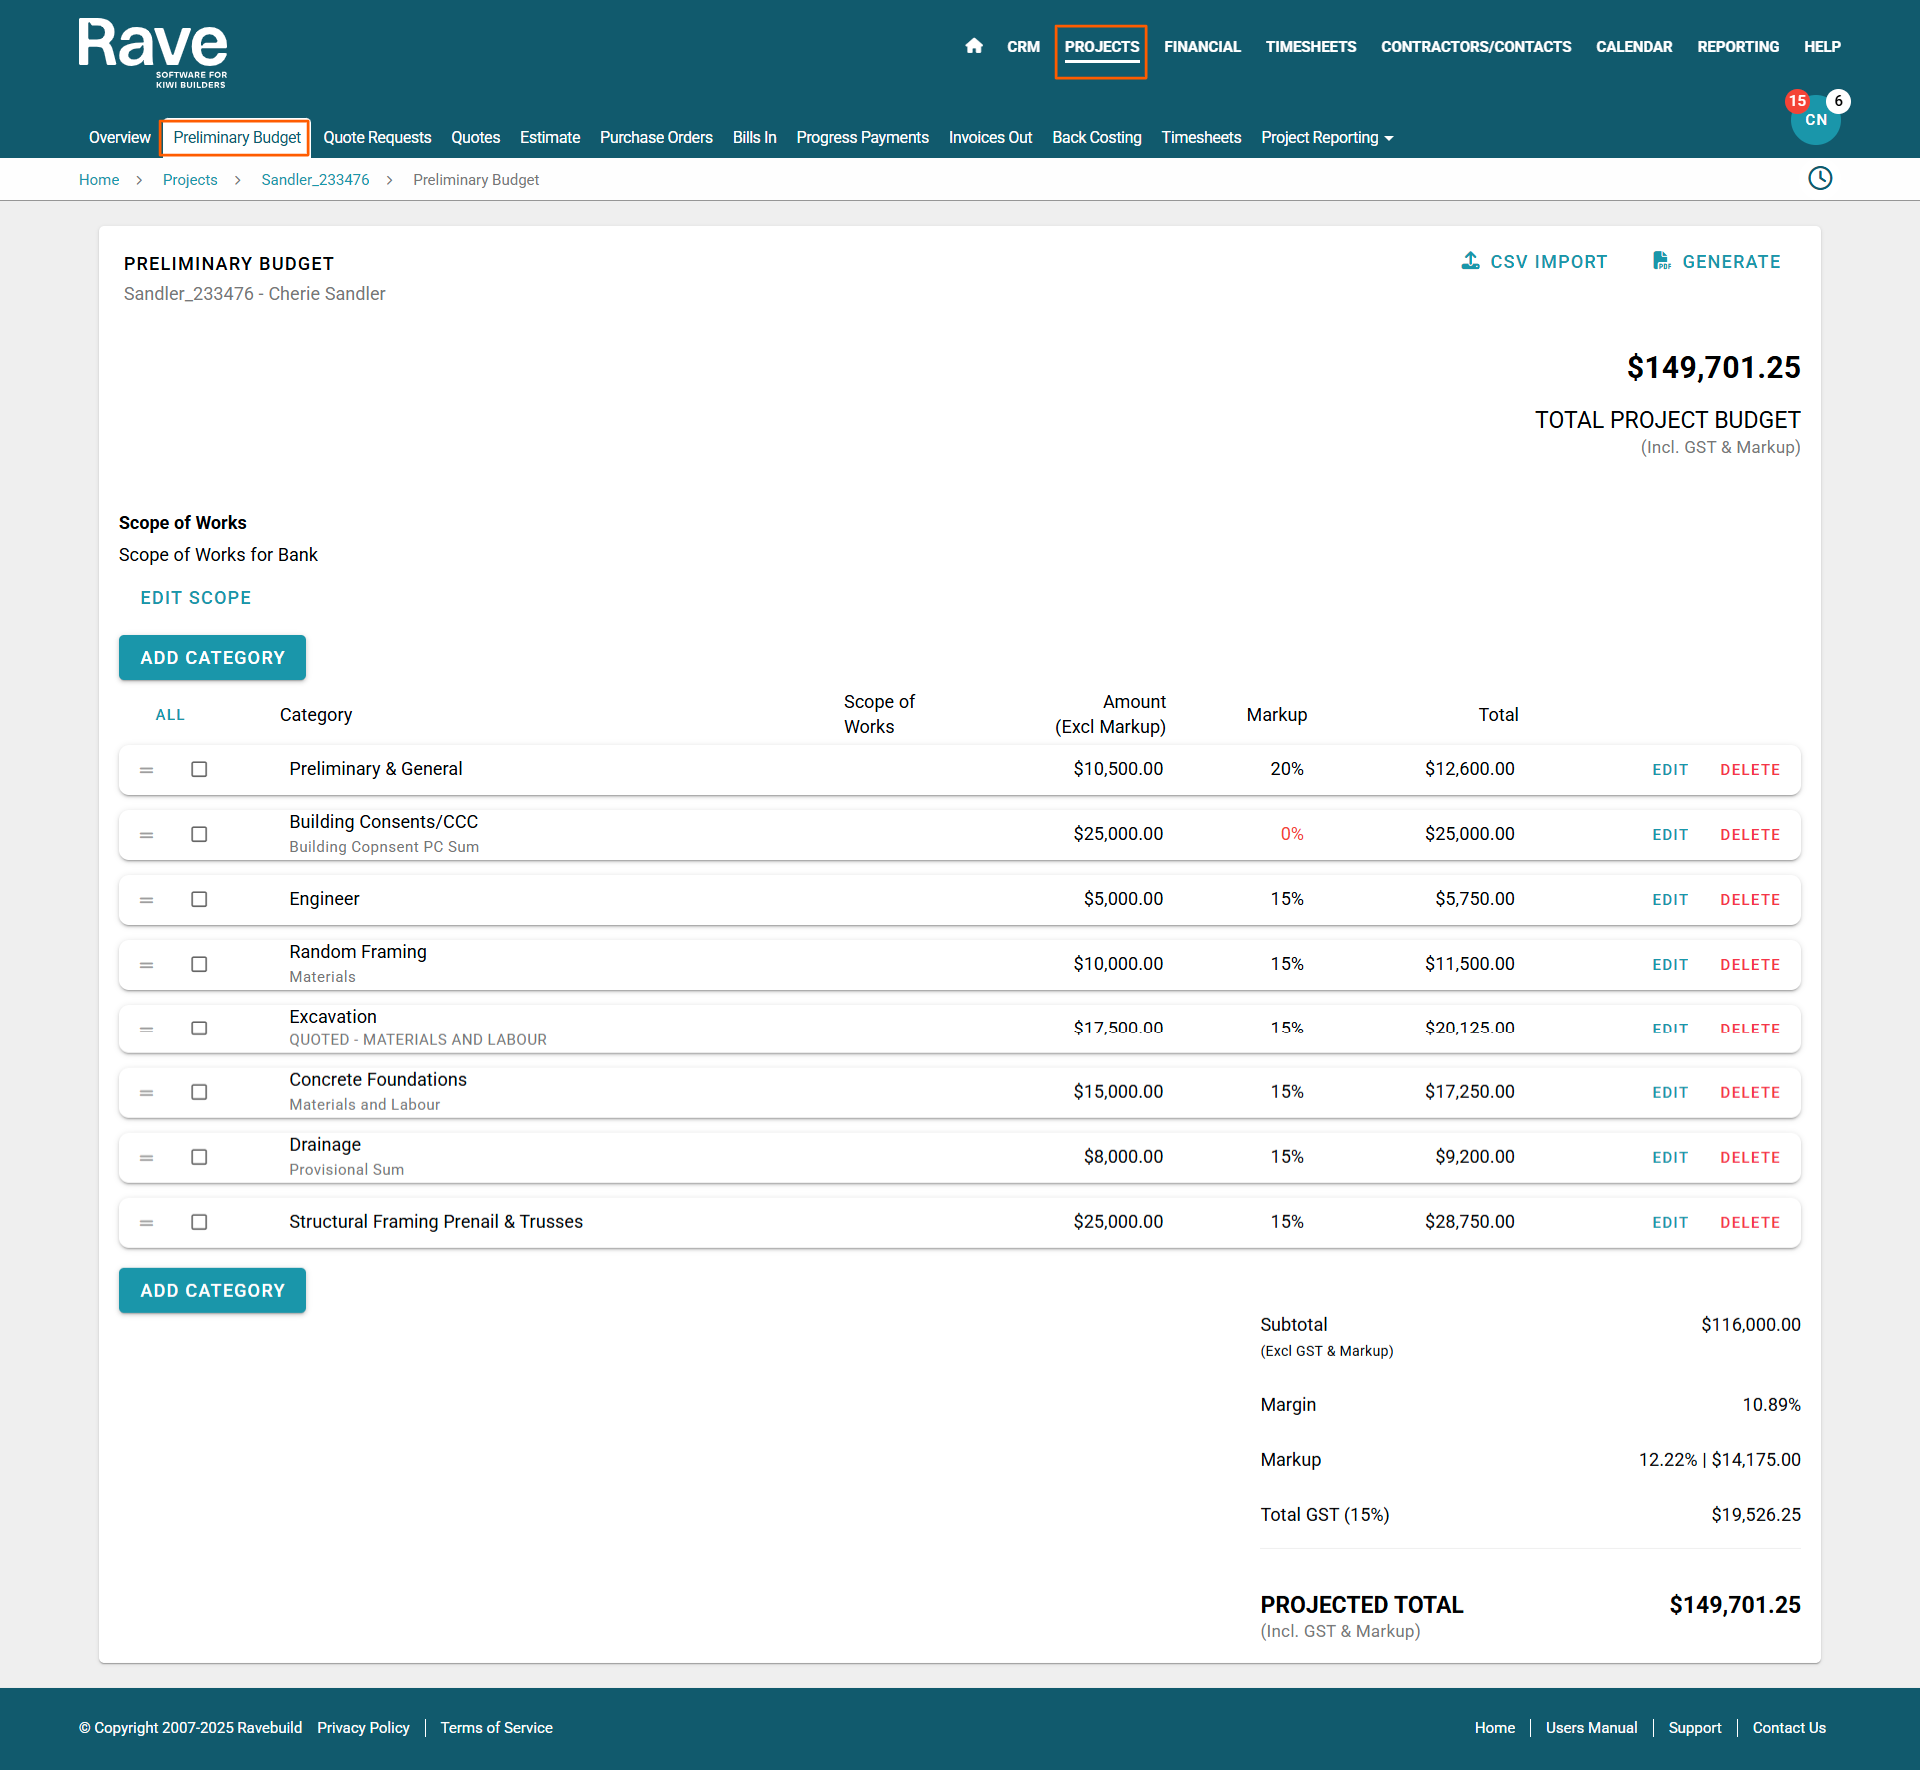Screen dimensions: 1920x1772
Task: Select the Concrete Foundations checkbox
Action: tap(199, 1092)
